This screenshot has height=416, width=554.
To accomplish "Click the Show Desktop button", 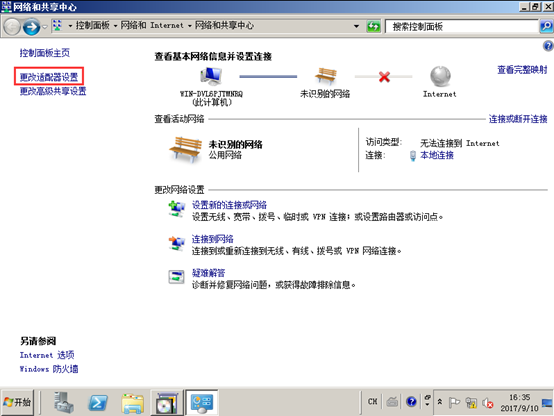I will tap(547, 403).
